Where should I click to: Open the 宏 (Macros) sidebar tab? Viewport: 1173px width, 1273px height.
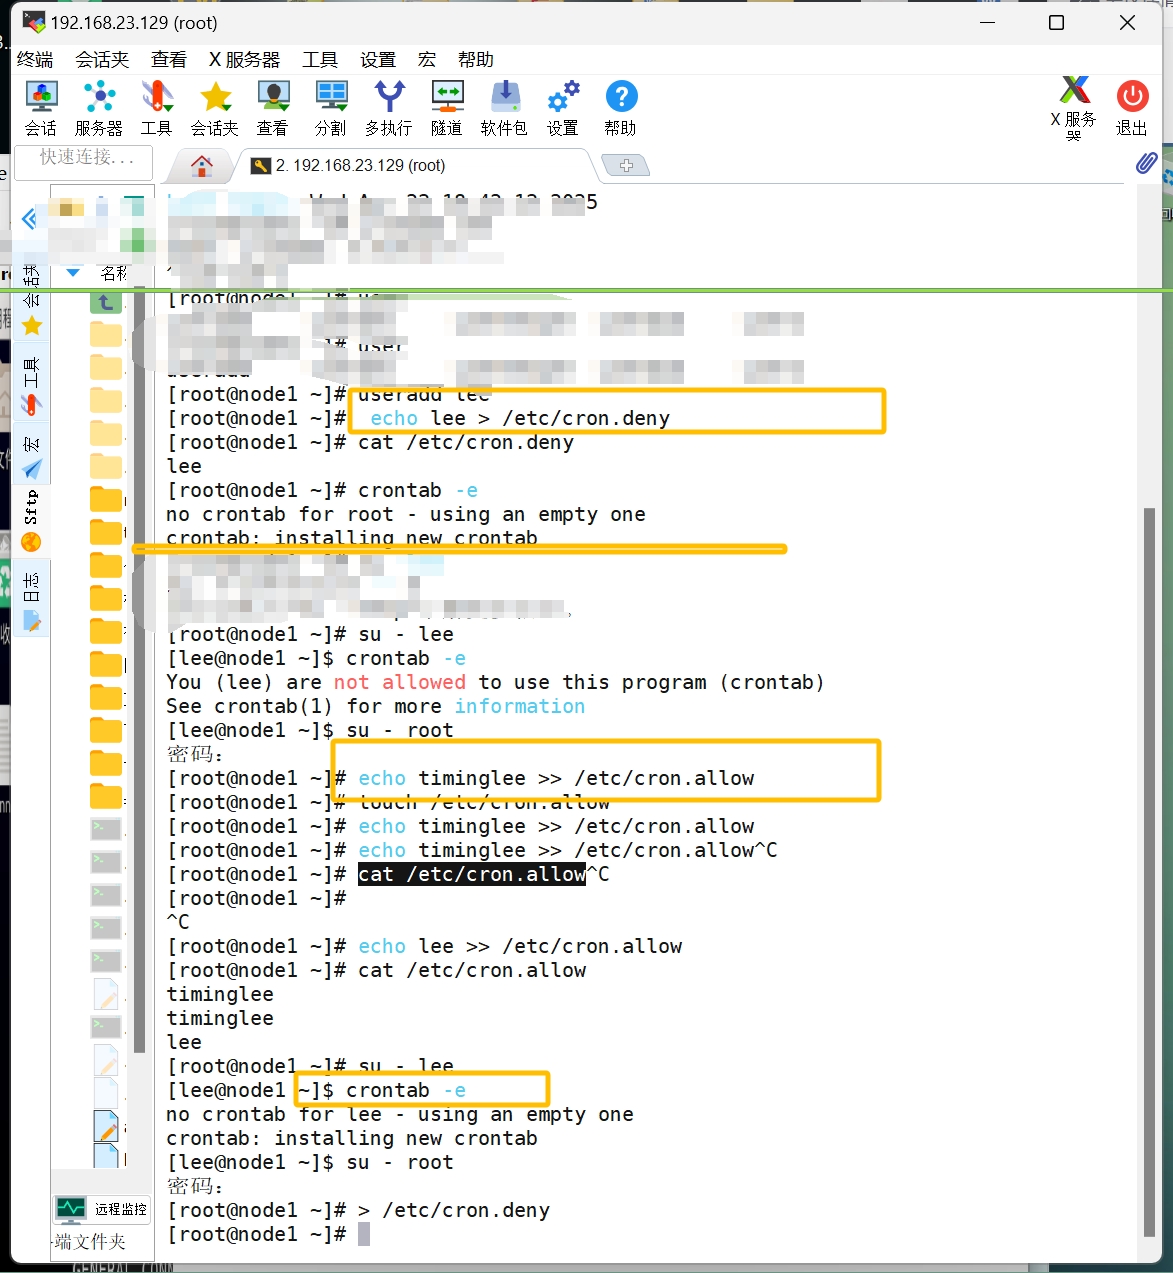tap(32, 456)
